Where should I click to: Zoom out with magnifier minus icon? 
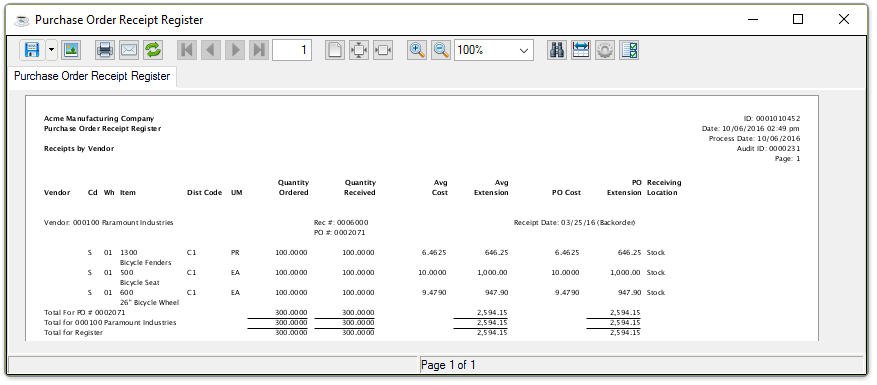click(x=441, y=50)
